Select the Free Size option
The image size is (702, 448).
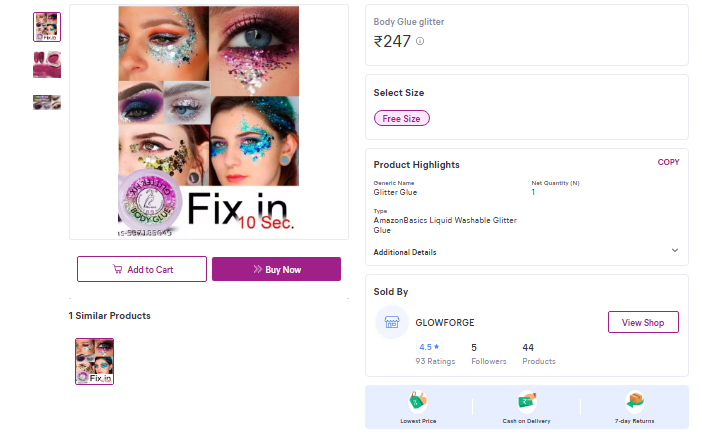coord(401,118)
